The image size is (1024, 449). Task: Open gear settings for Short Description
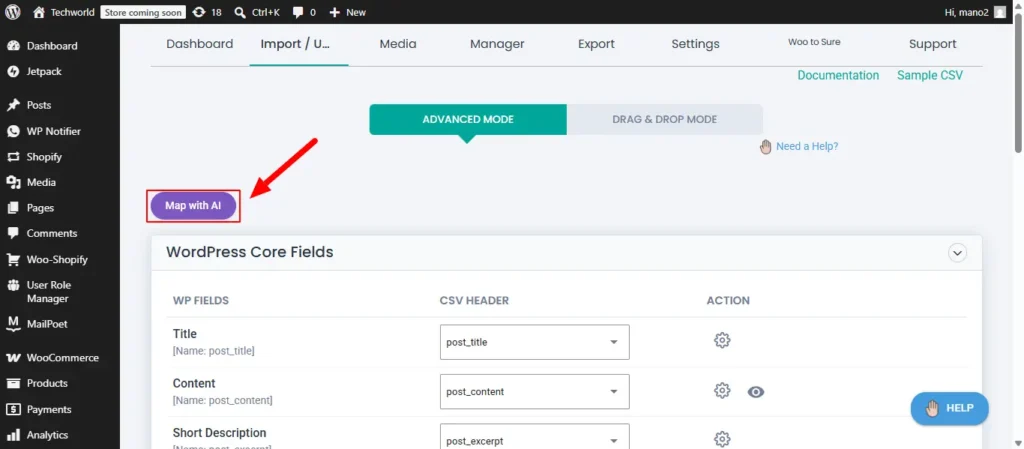click(722, 439)
